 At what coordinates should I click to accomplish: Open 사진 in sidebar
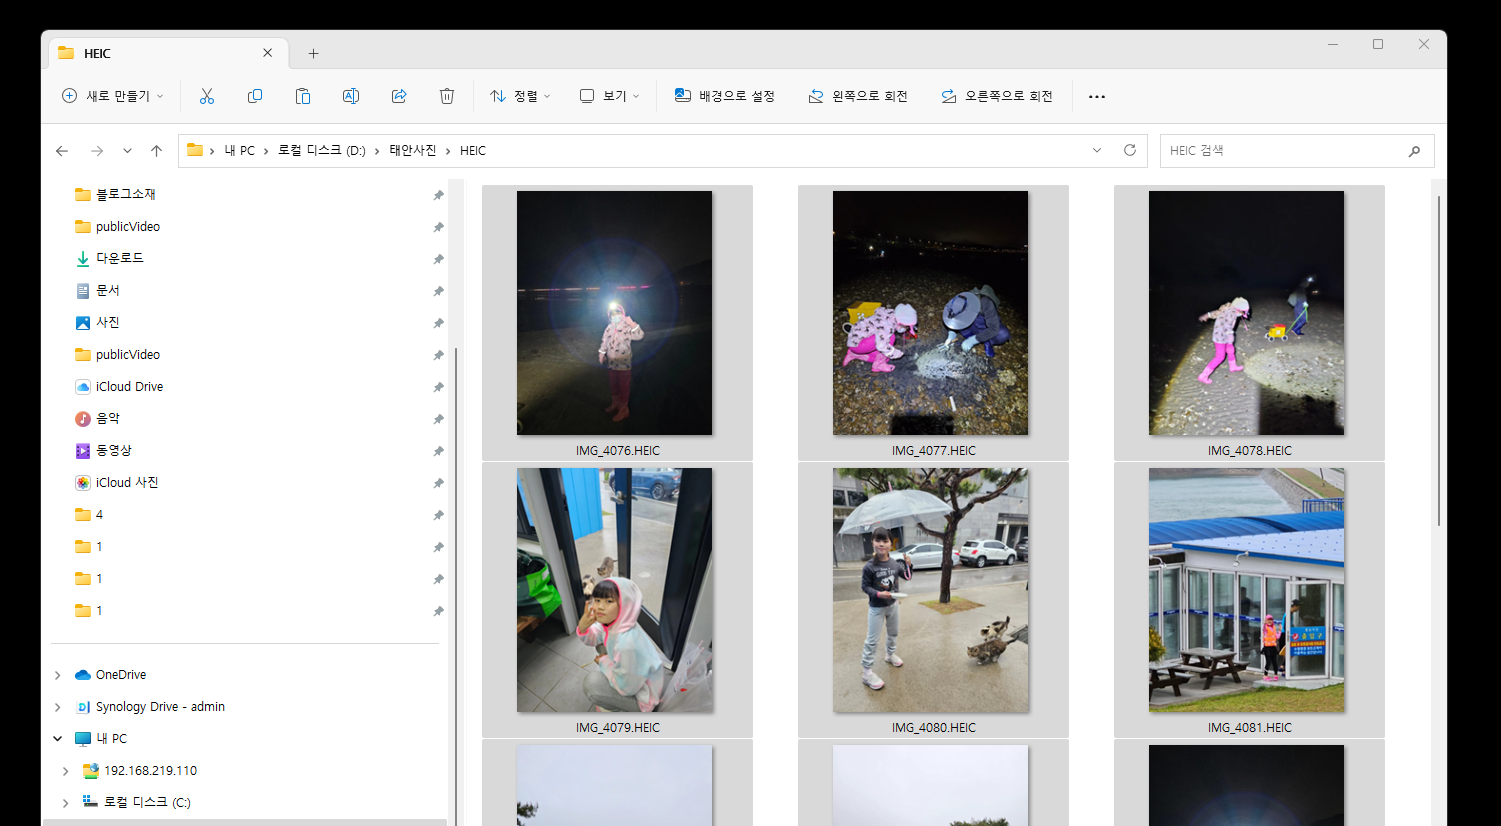97,323
